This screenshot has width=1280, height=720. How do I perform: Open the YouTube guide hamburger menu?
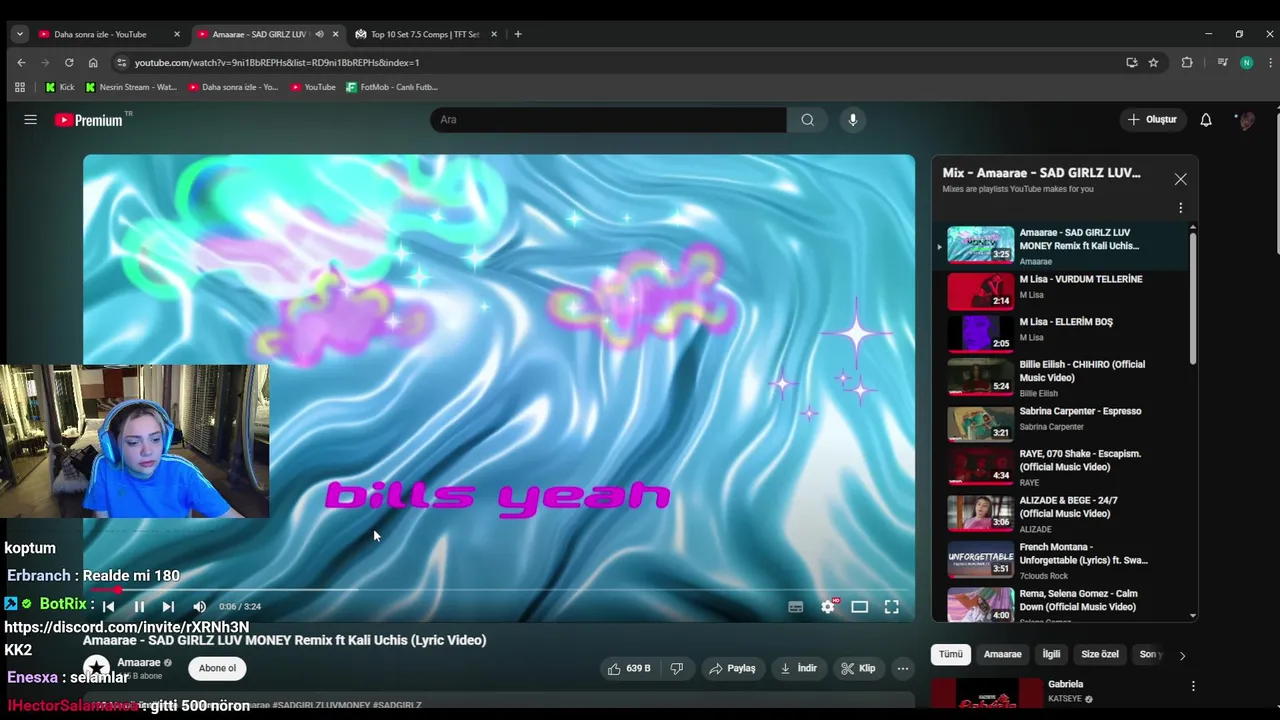point(30,120)
